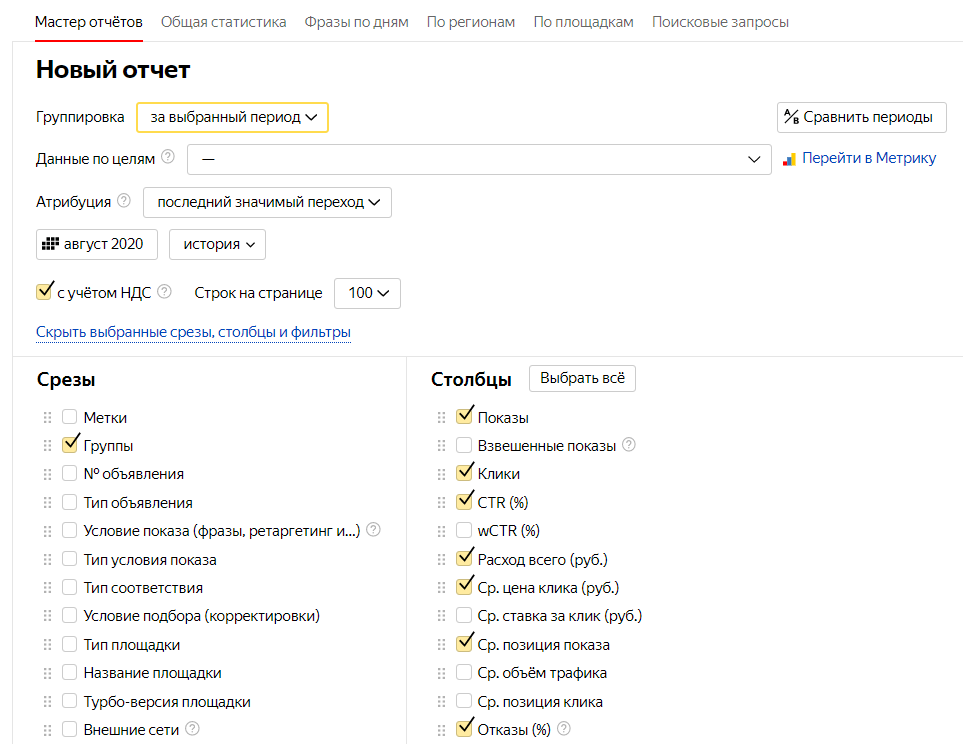Click the drag handle for Метки row
This screenshot has height=744, width=963.
point(47,418)
